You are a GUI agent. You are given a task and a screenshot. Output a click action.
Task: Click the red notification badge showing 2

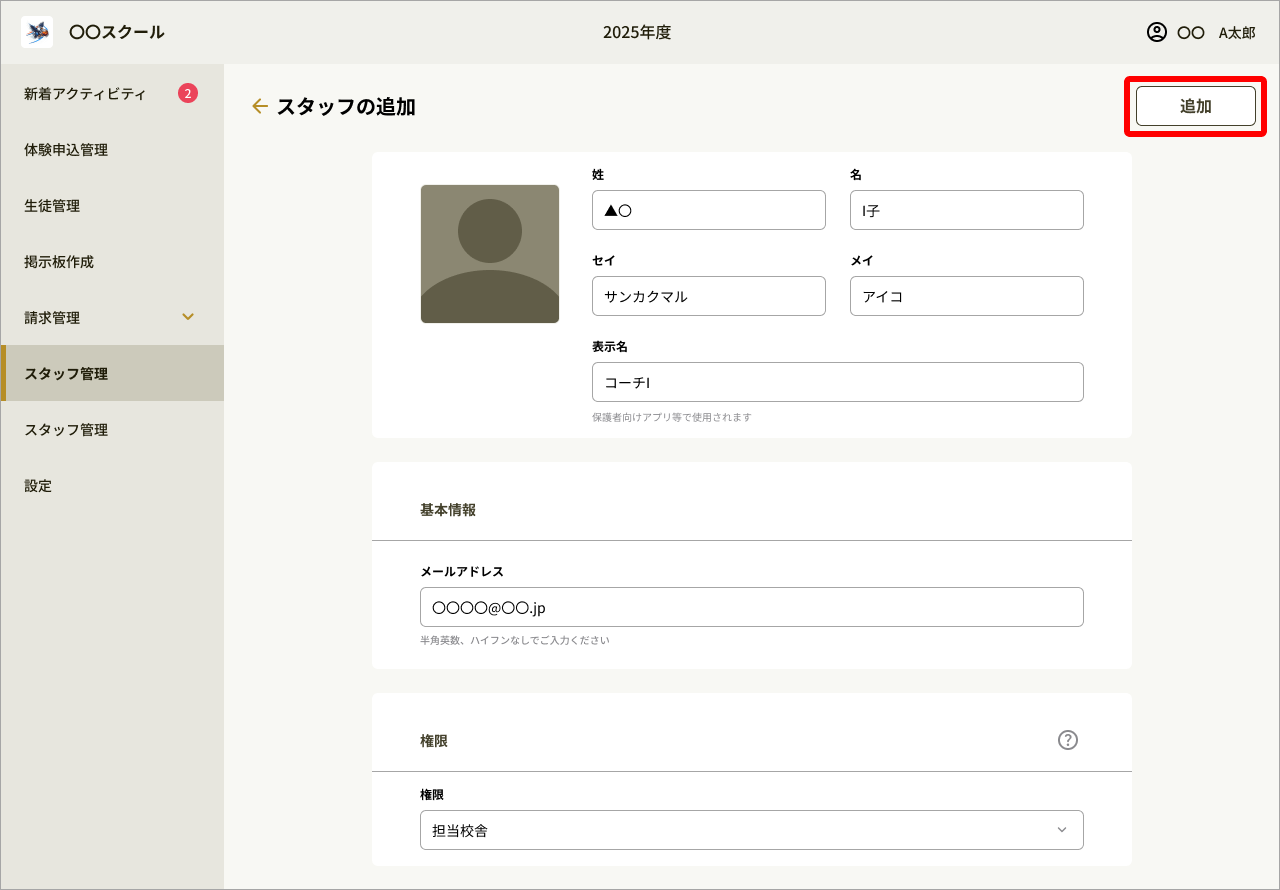tap(188, 94)
